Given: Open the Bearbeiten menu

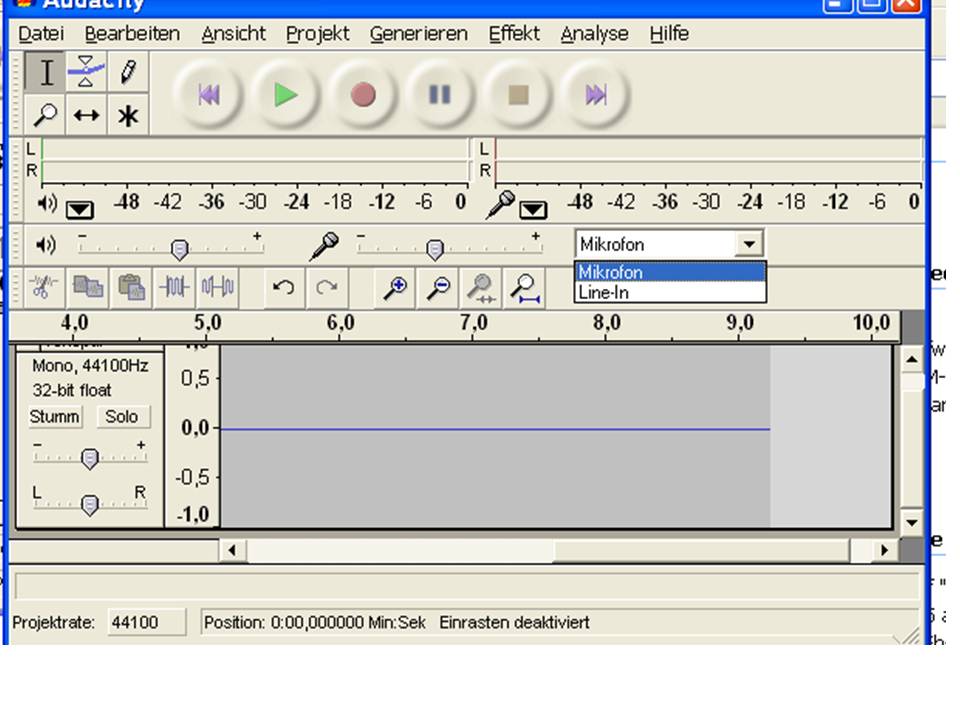Looking at the screenshot, I should point(132,34).
